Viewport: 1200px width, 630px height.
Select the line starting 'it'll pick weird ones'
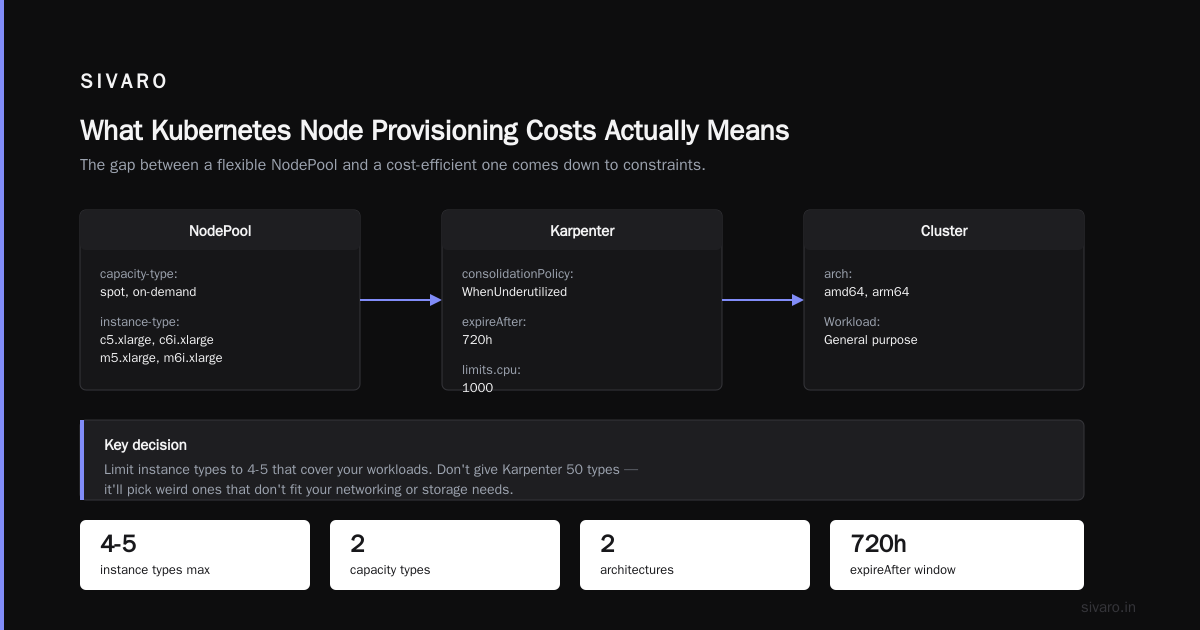point(308,490)
